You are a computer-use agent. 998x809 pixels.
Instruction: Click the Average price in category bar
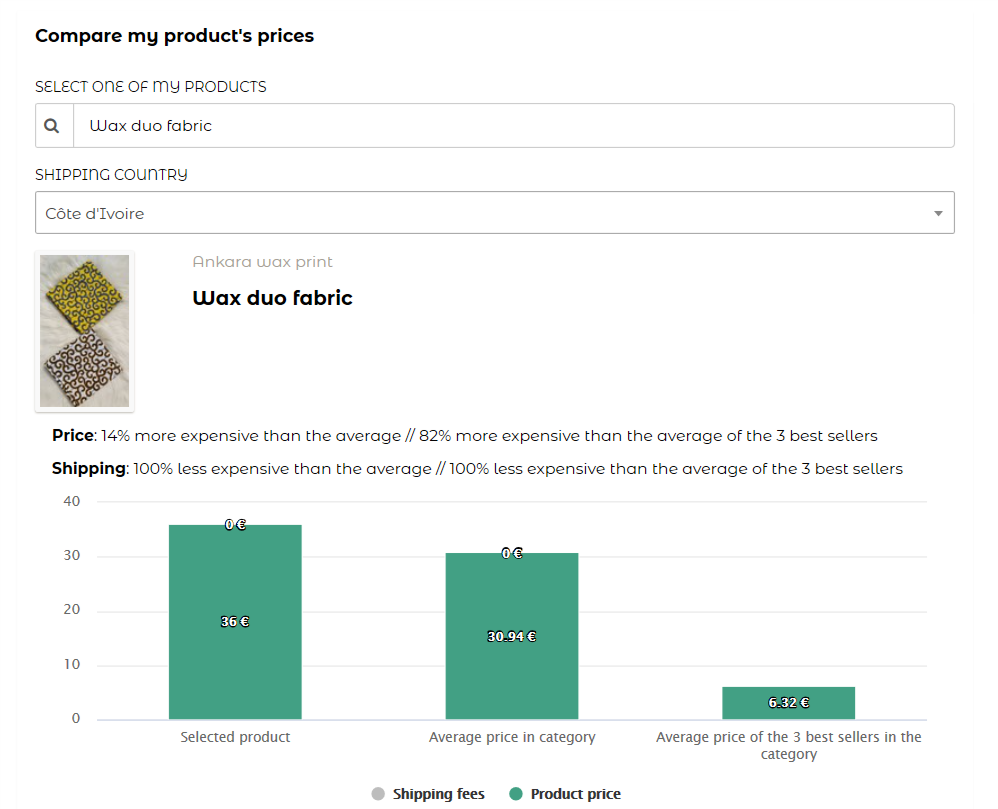[x=511, y=680]
